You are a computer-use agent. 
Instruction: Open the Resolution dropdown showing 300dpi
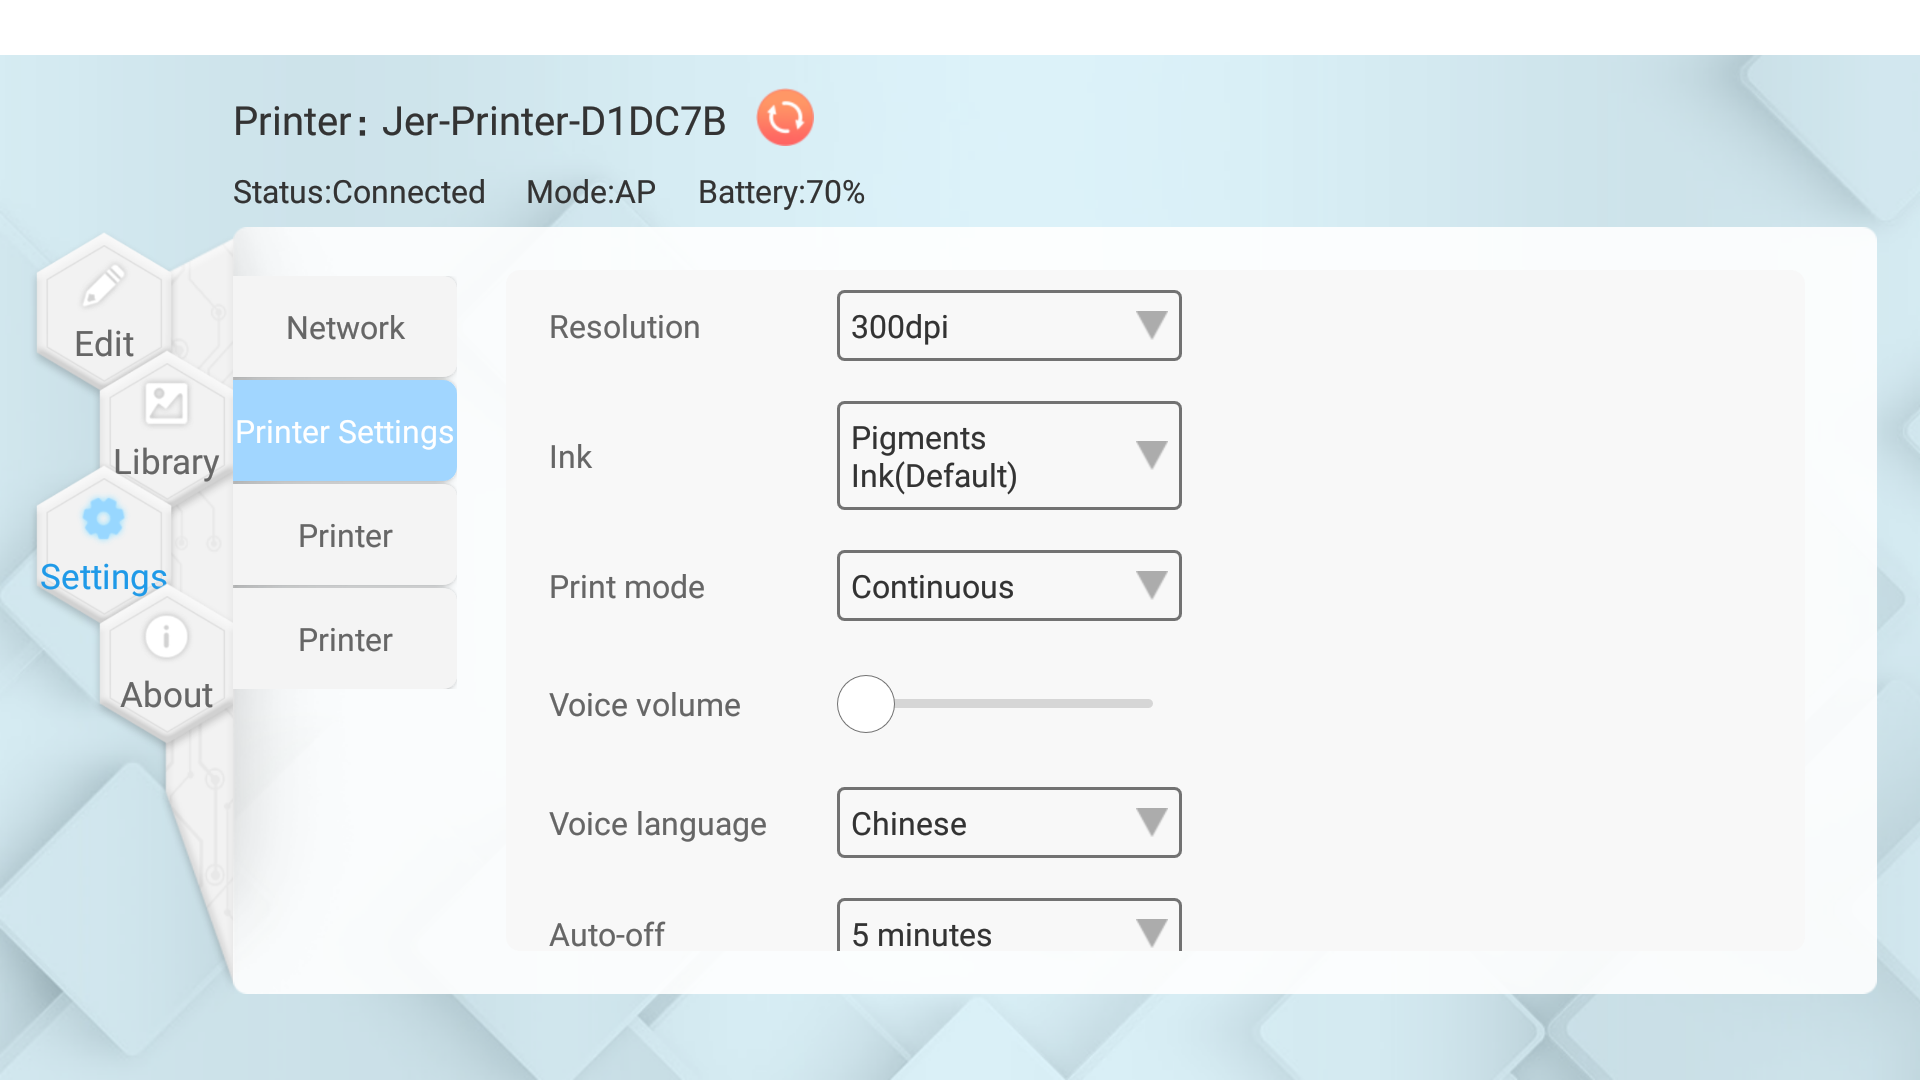tap(1008, 325)
